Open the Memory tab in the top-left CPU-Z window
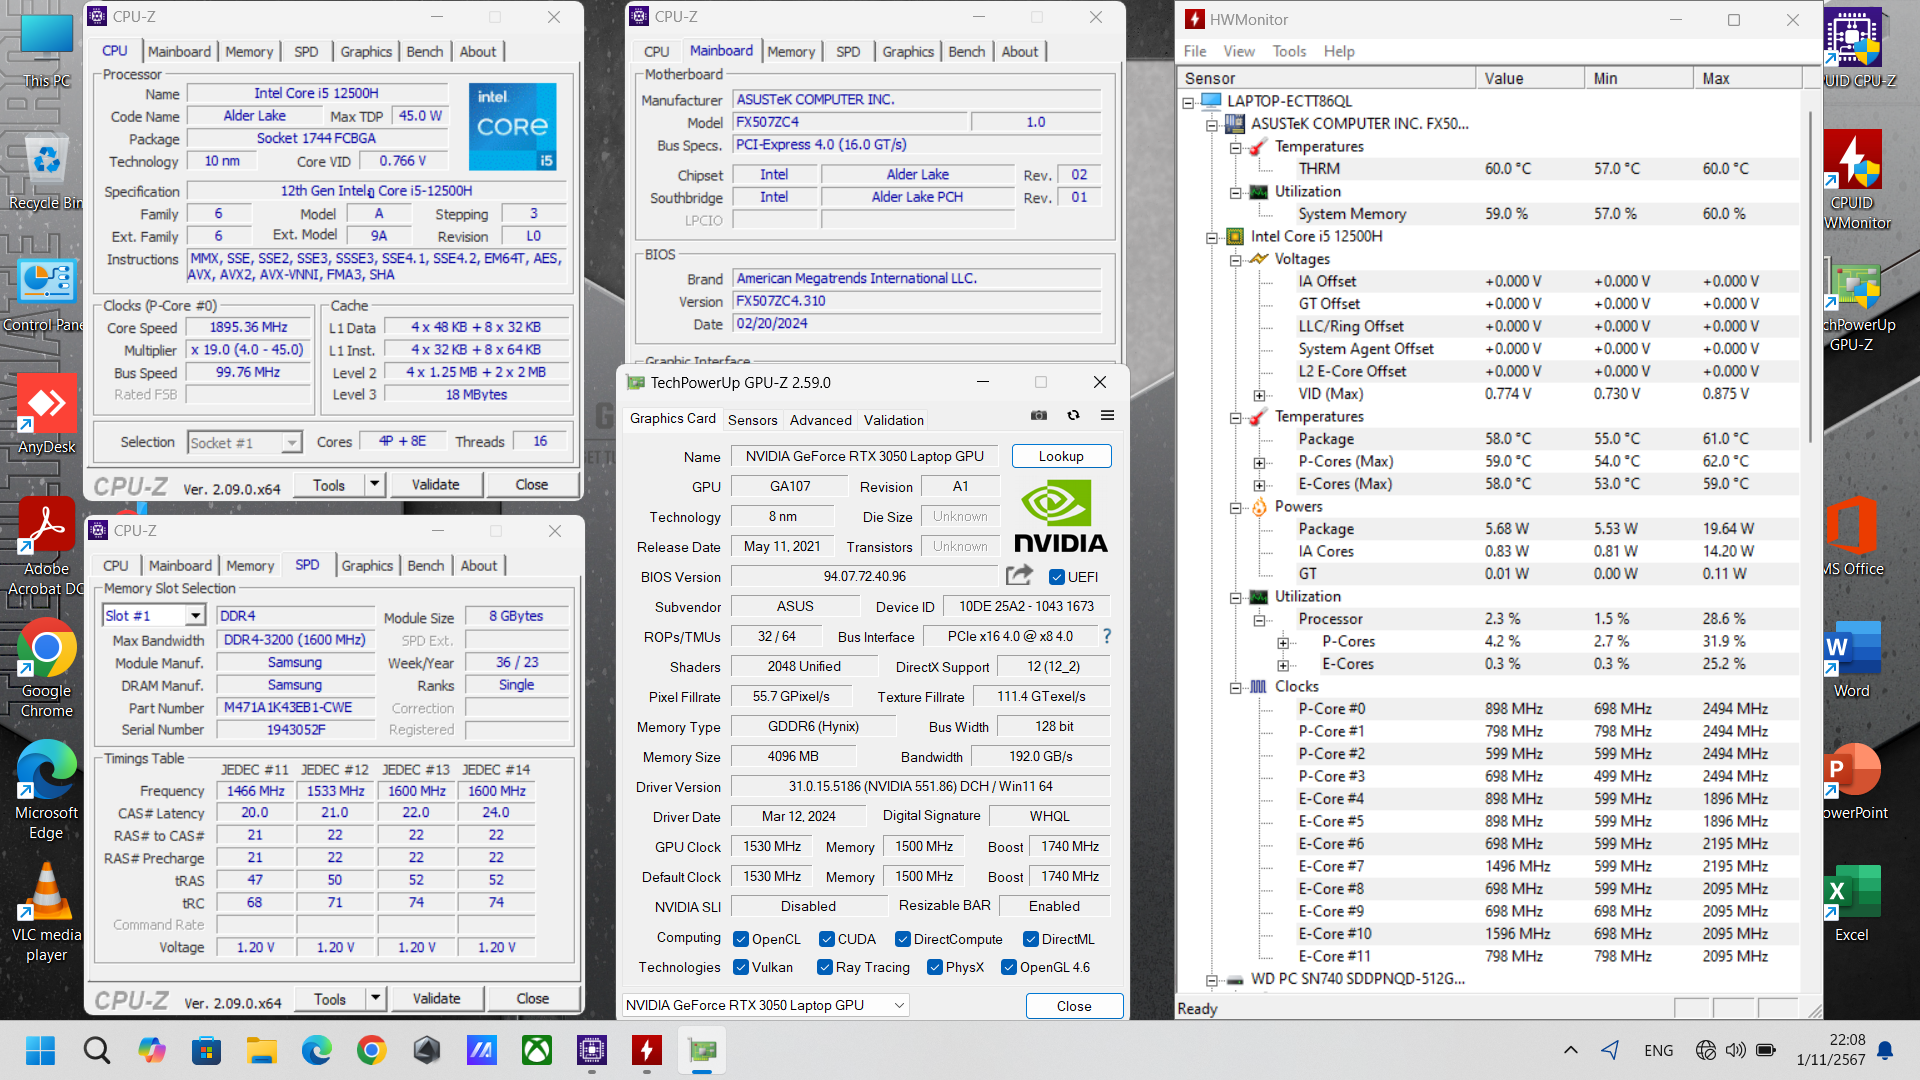The image size is (1920, 1080). [x=249, y=52]
